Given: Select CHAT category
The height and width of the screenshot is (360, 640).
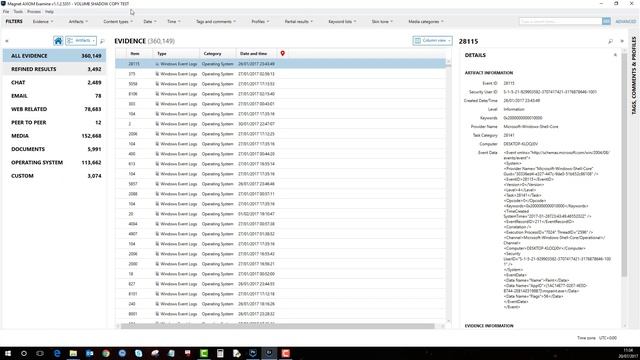Looking at the screenshot, I should [x=54, y=82].
